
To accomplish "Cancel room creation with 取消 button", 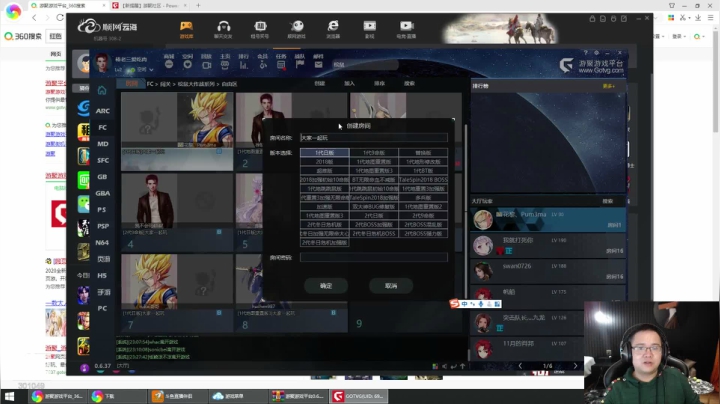I will tap(391, 286).
